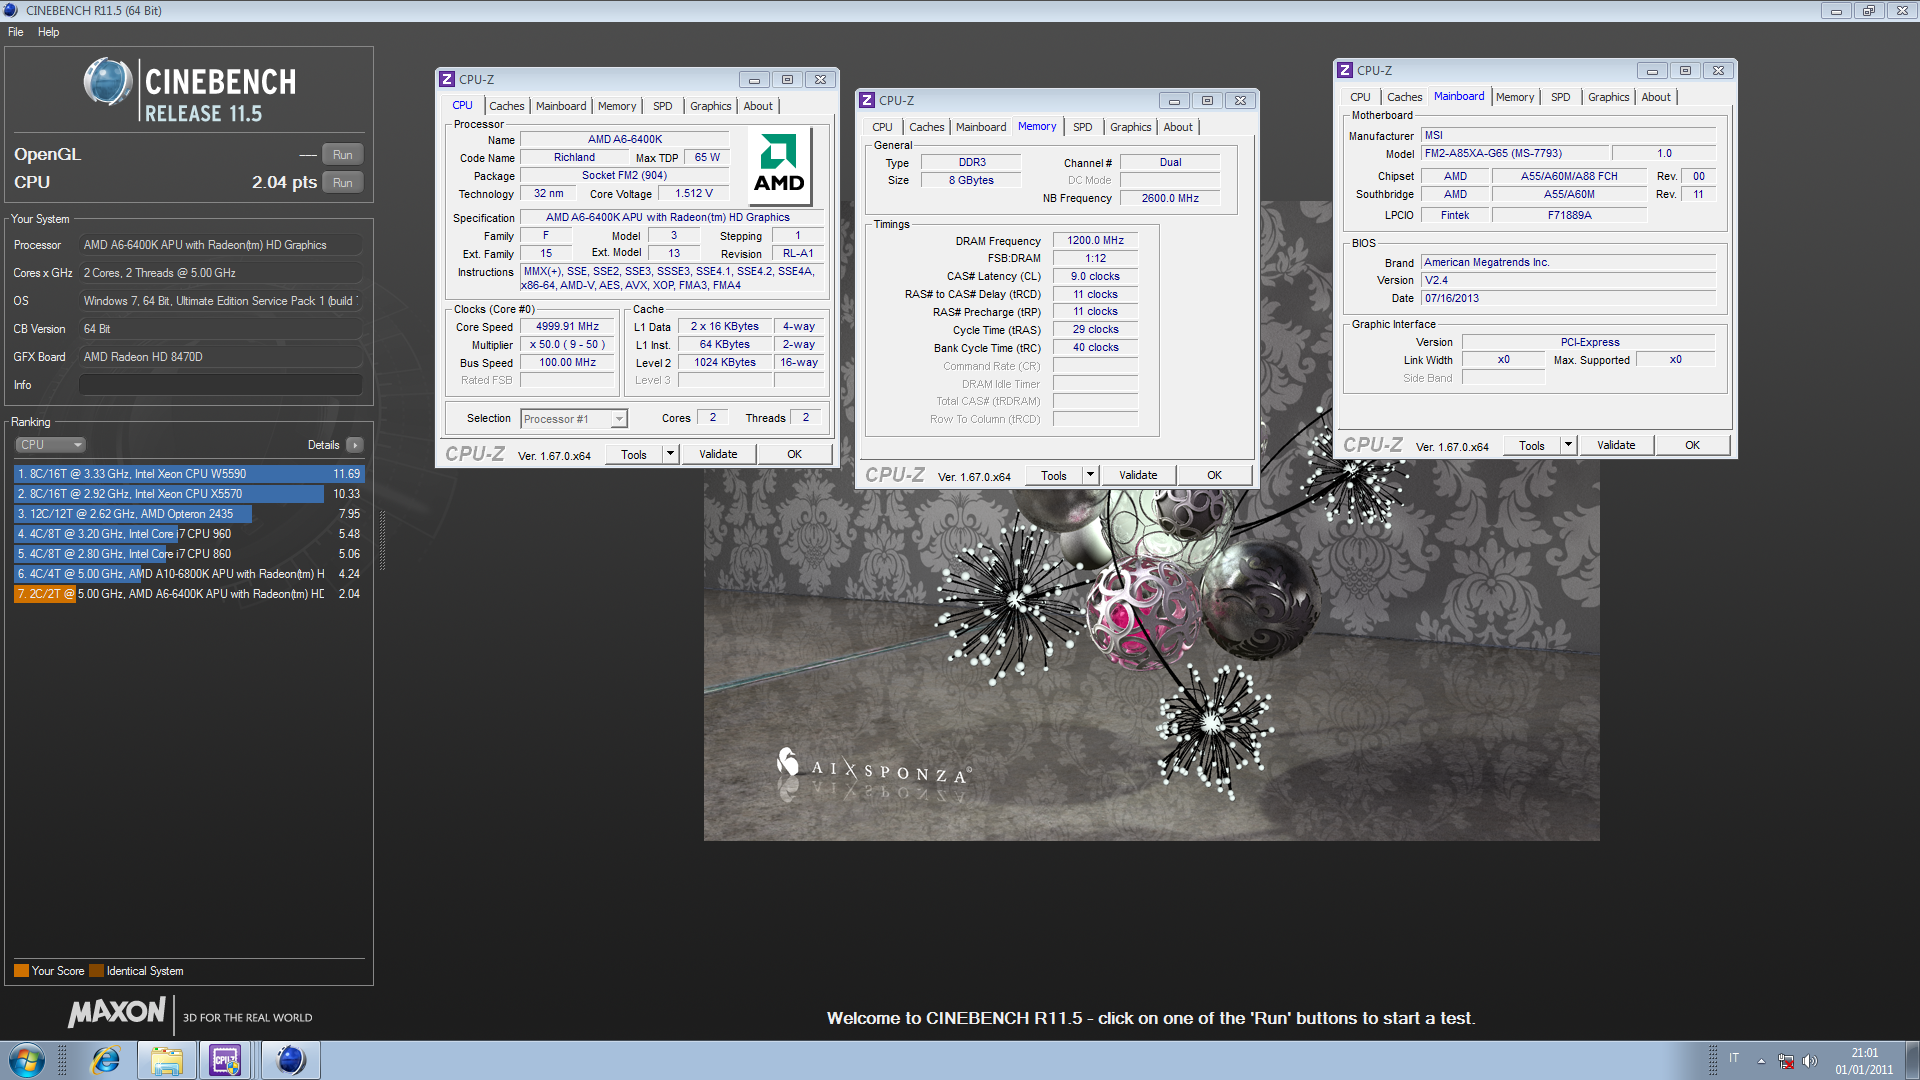Click OK in Memory window
This screenshot has height=1080, width=1920.
pos(1214,475)
